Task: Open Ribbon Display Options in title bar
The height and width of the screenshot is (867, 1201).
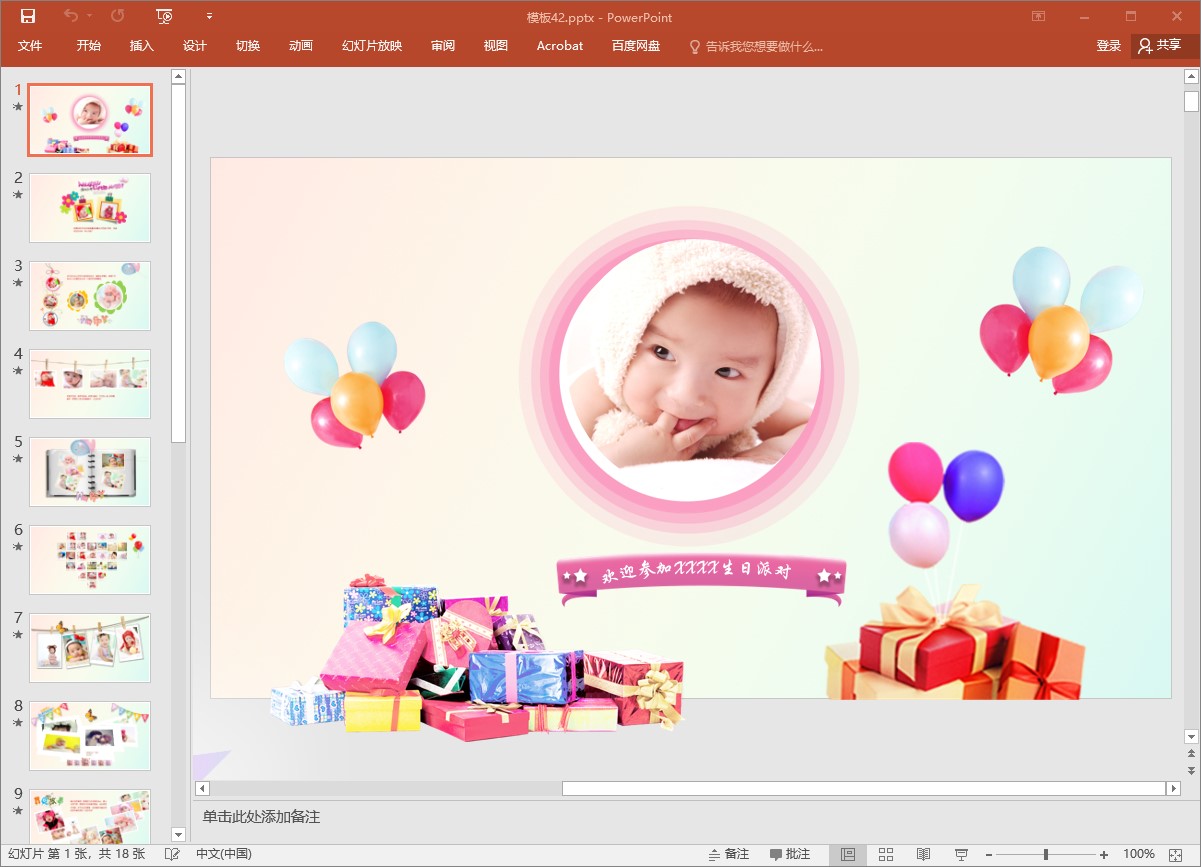Action: (1039, 16)
